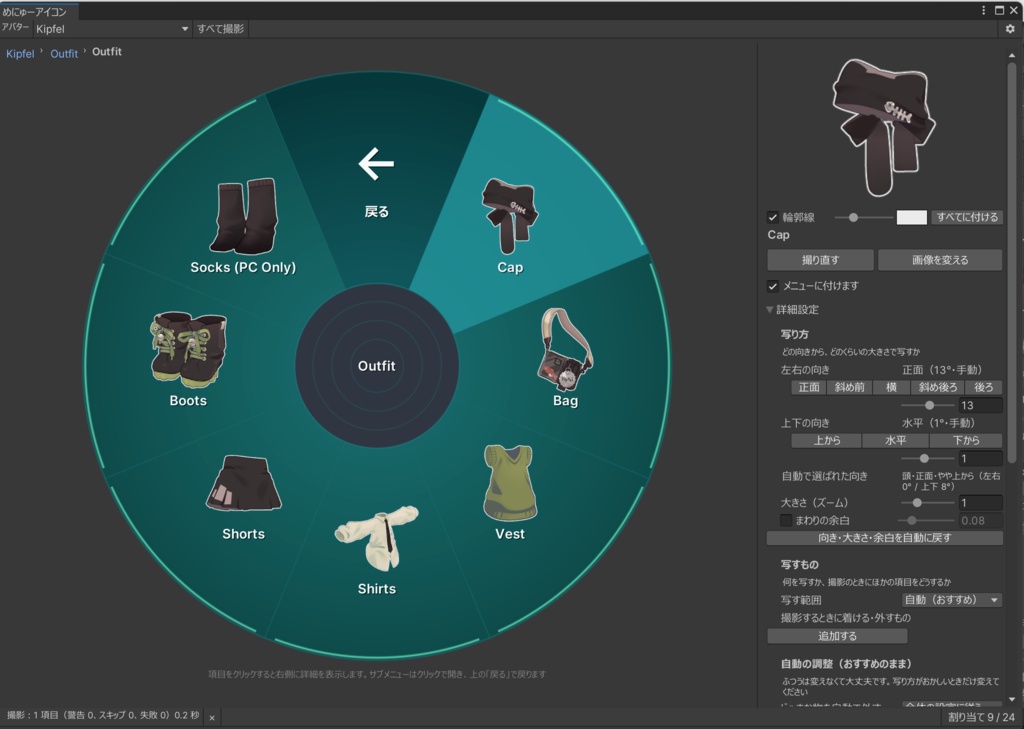Go to first Outfit breadcrumb link

pyautogui.click(x=64, y=54)
